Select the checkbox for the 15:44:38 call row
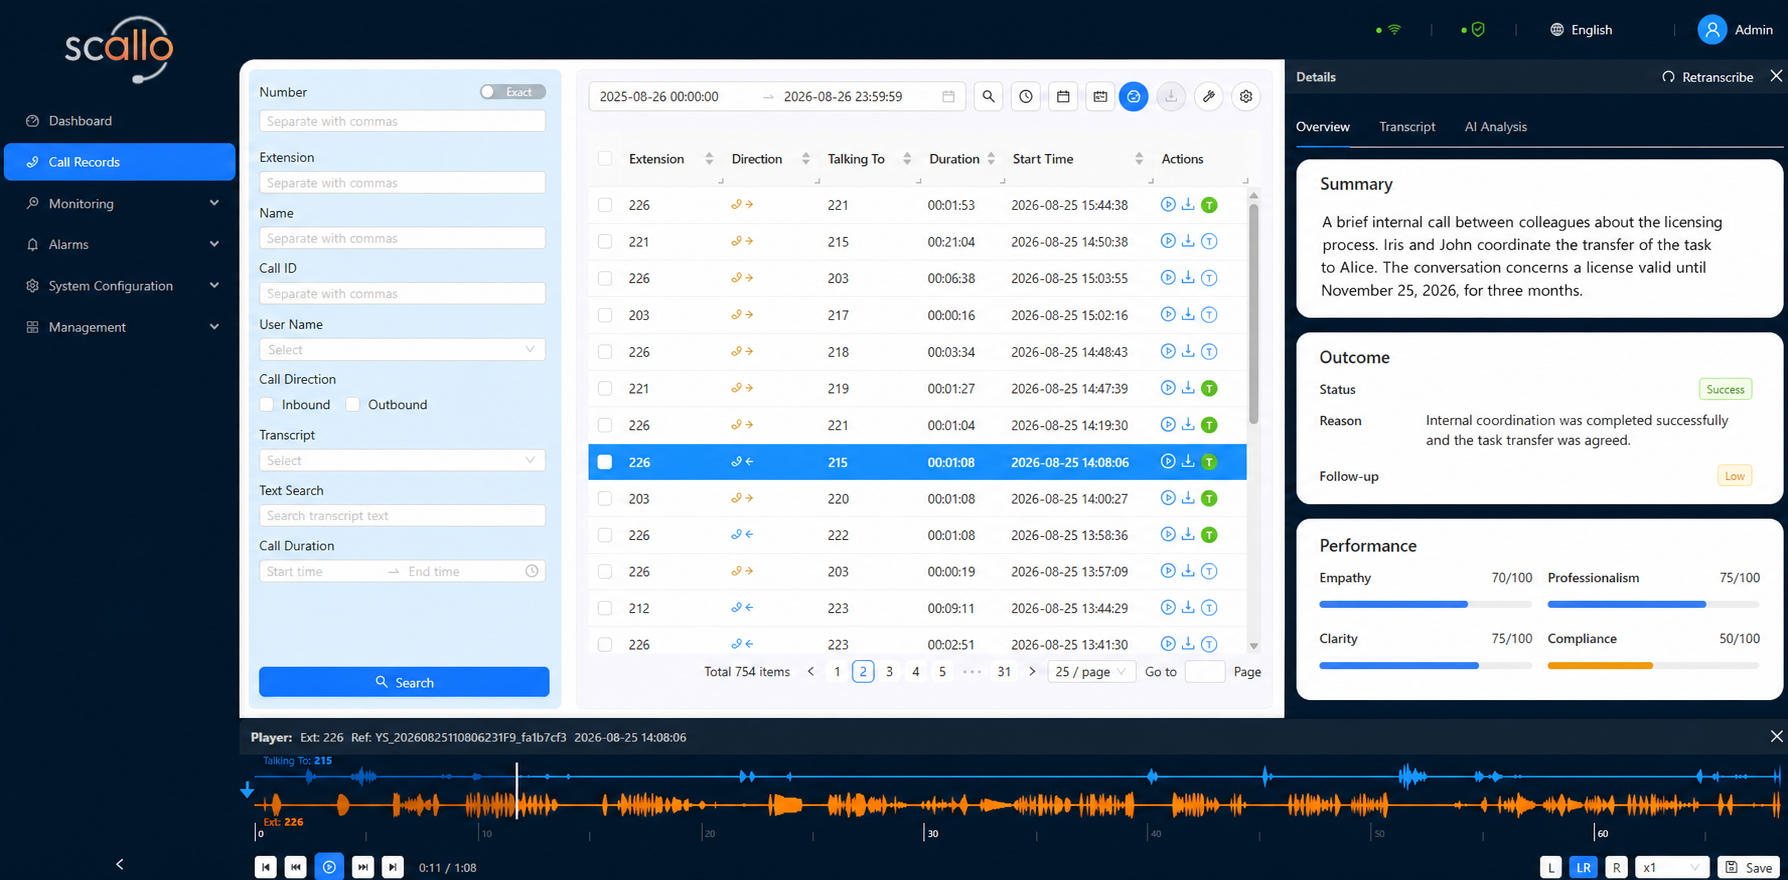1788x880 pixels. coord(605,205)
